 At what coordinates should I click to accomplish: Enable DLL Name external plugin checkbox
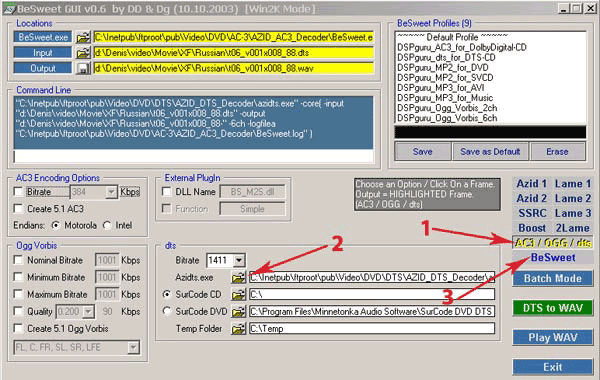coord(166,191)
